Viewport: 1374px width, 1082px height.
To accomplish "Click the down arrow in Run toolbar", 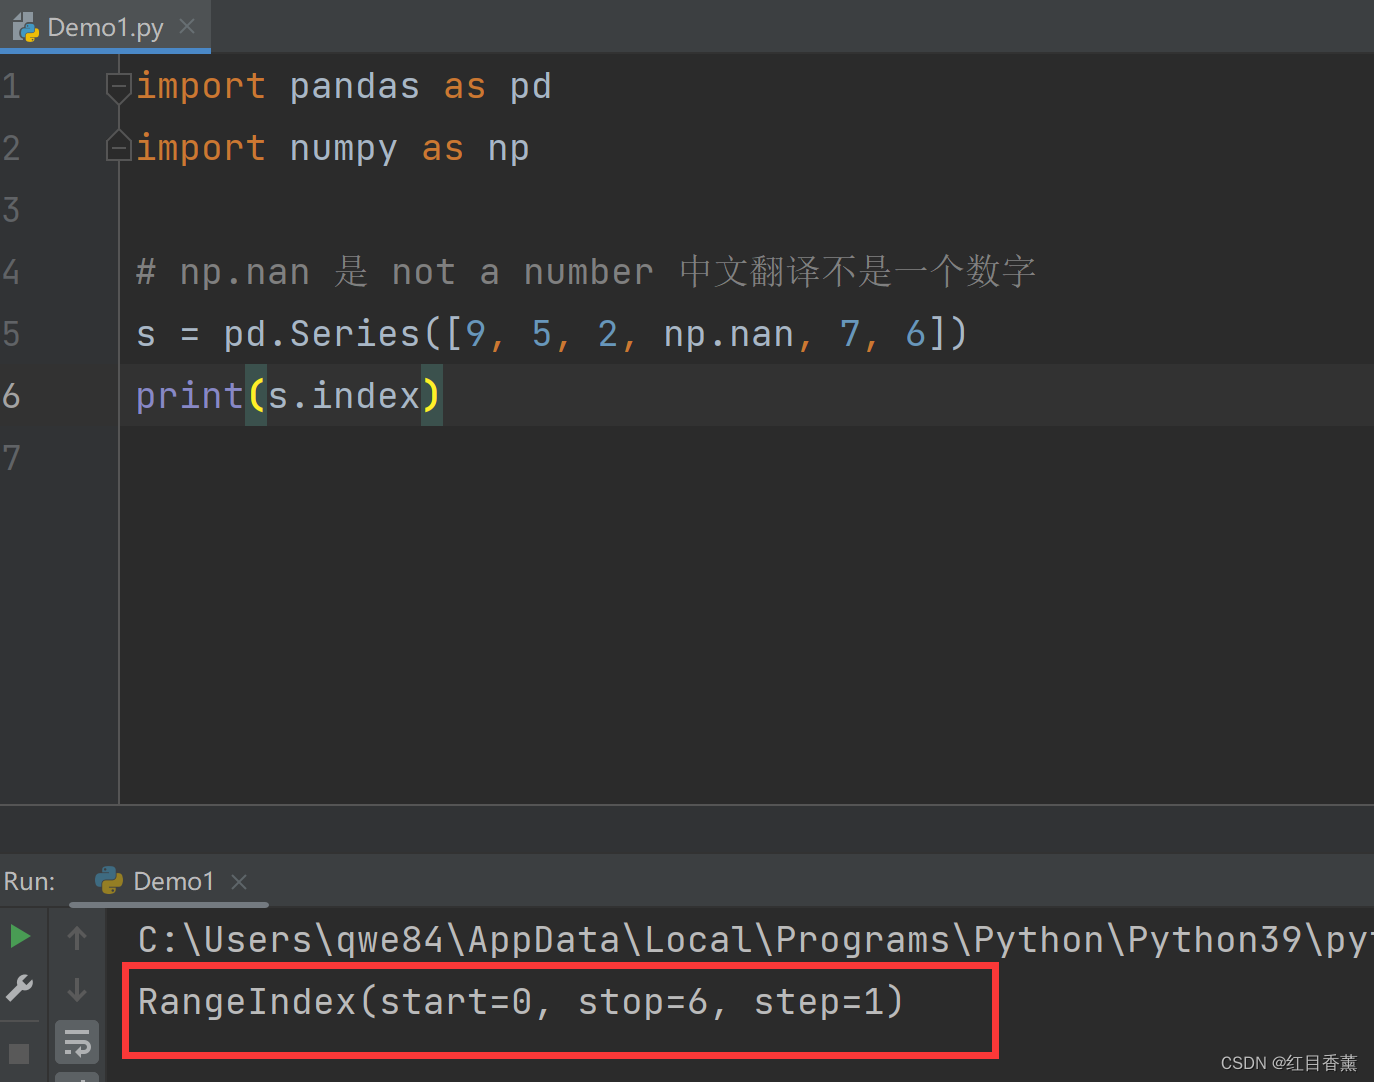I will (77, 990).
